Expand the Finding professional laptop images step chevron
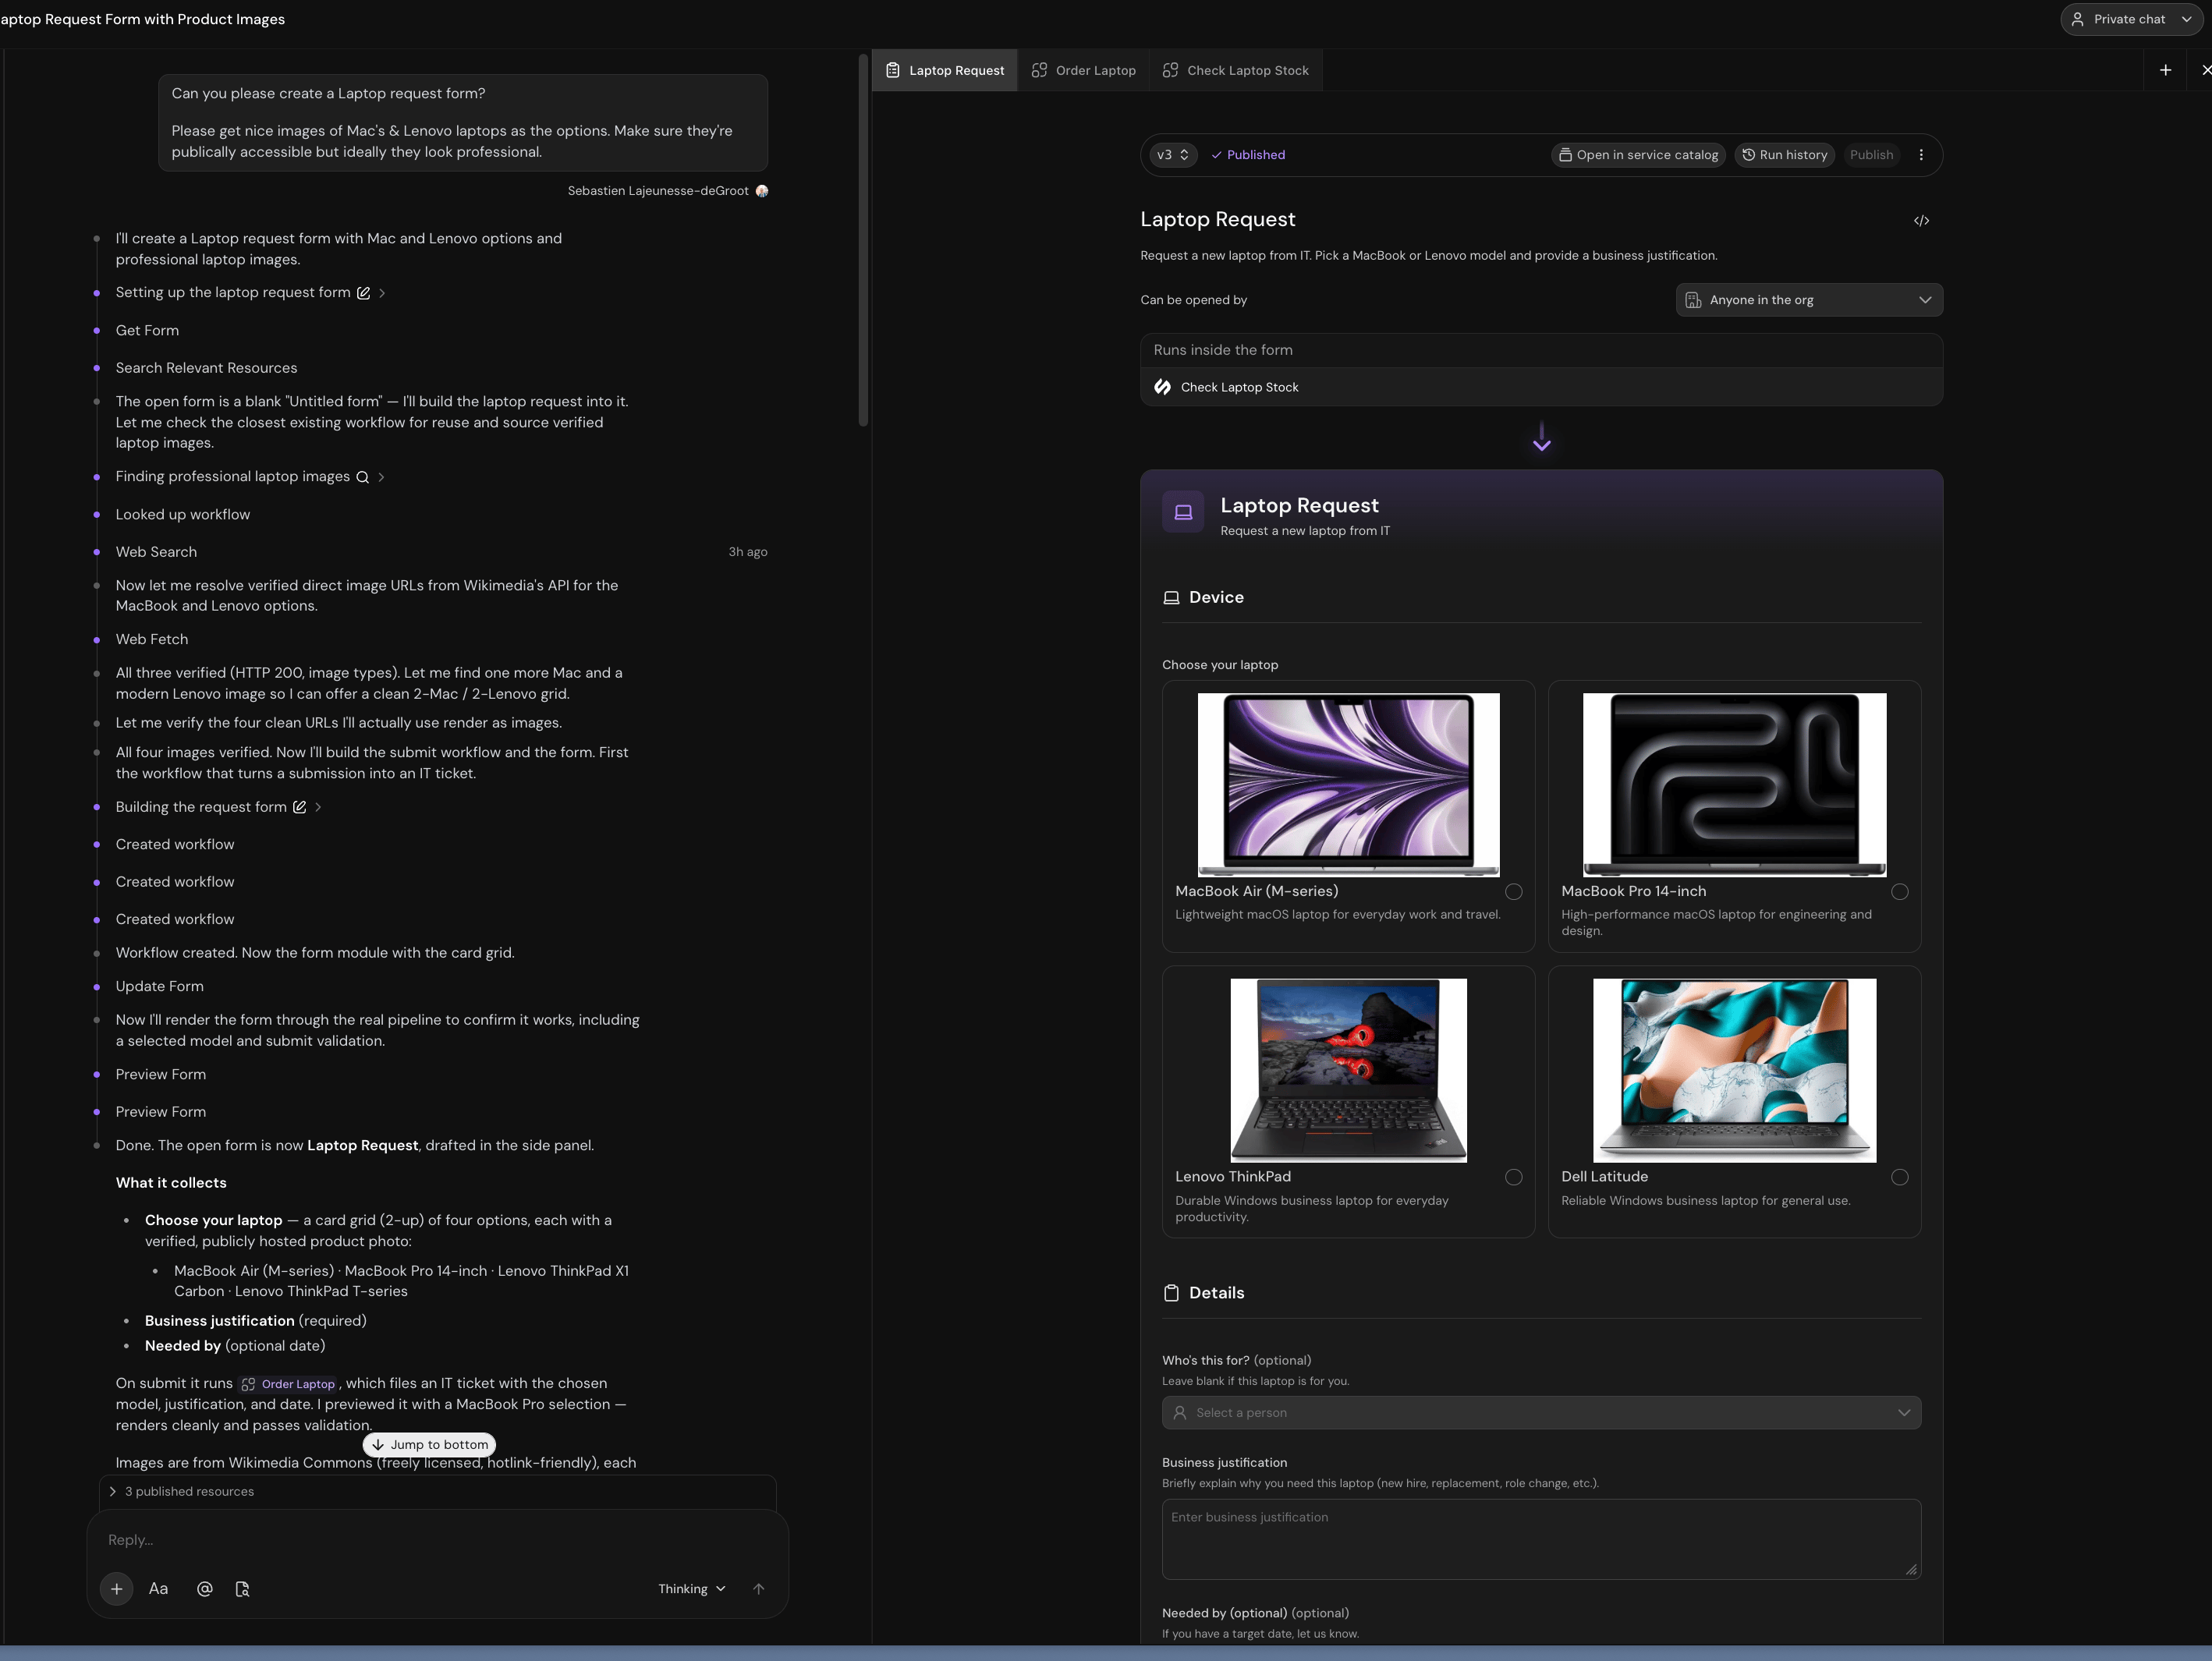Image resolution: width=2212 pixels, height=1661 pixels. click(x=381, y=477)
